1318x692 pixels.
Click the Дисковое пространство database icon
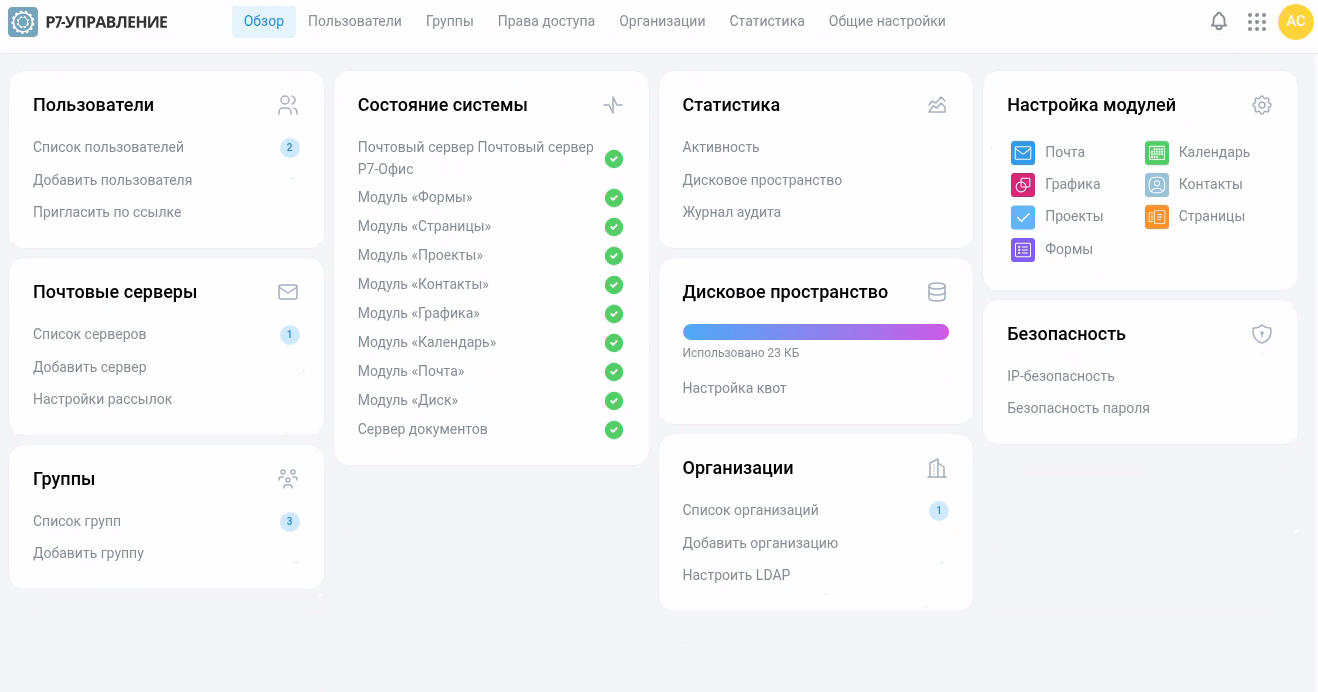(937, 292)
